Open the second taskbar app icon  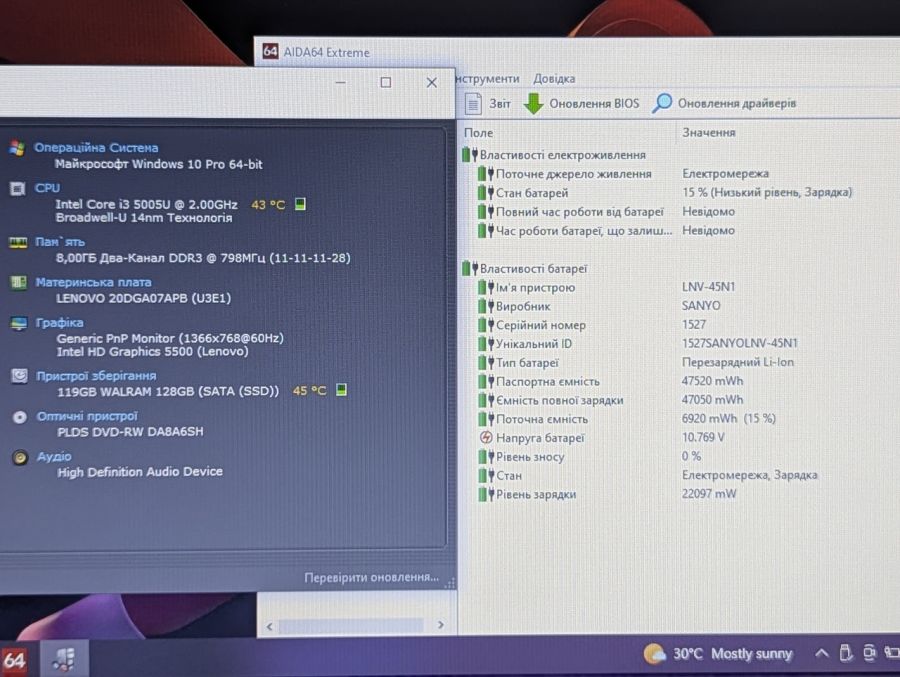pyautogui.click(x=64, y=659)
